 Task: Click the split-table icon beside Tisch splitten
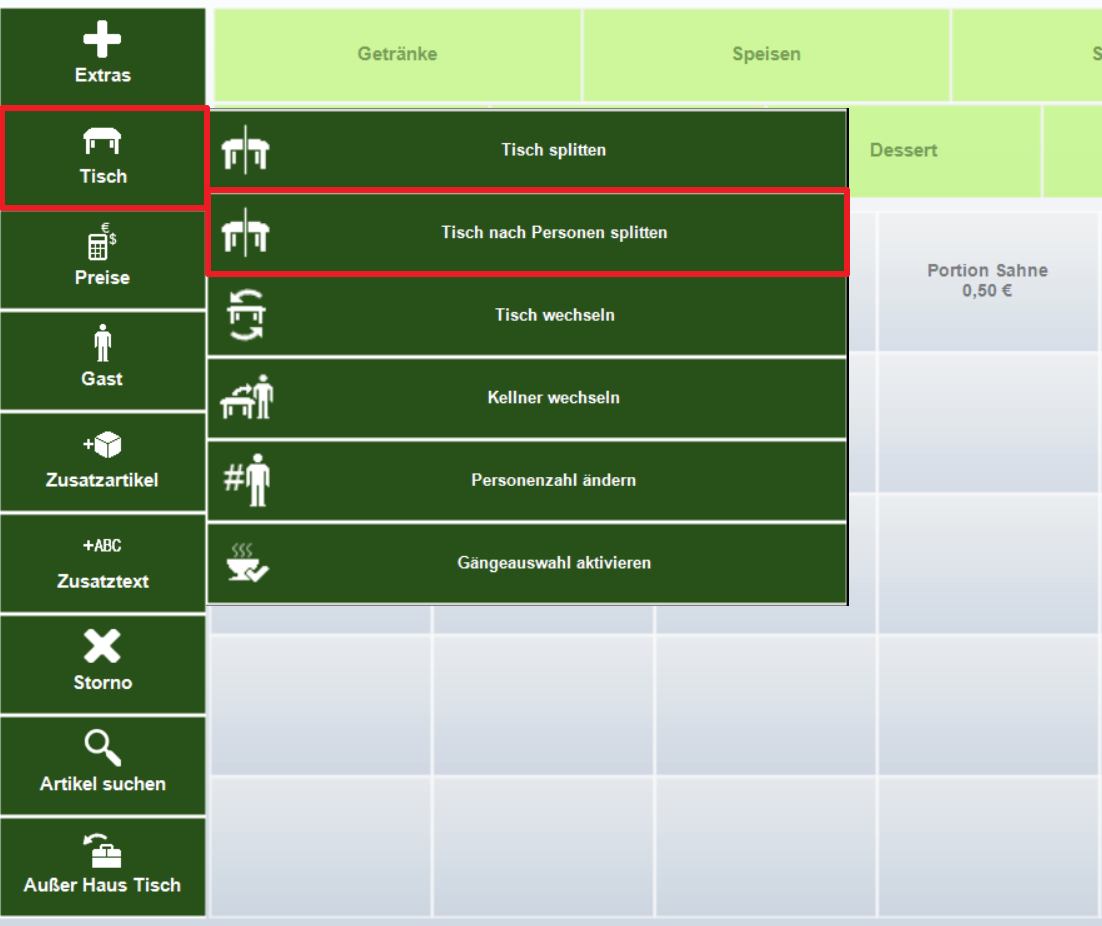tap(245, 150)
